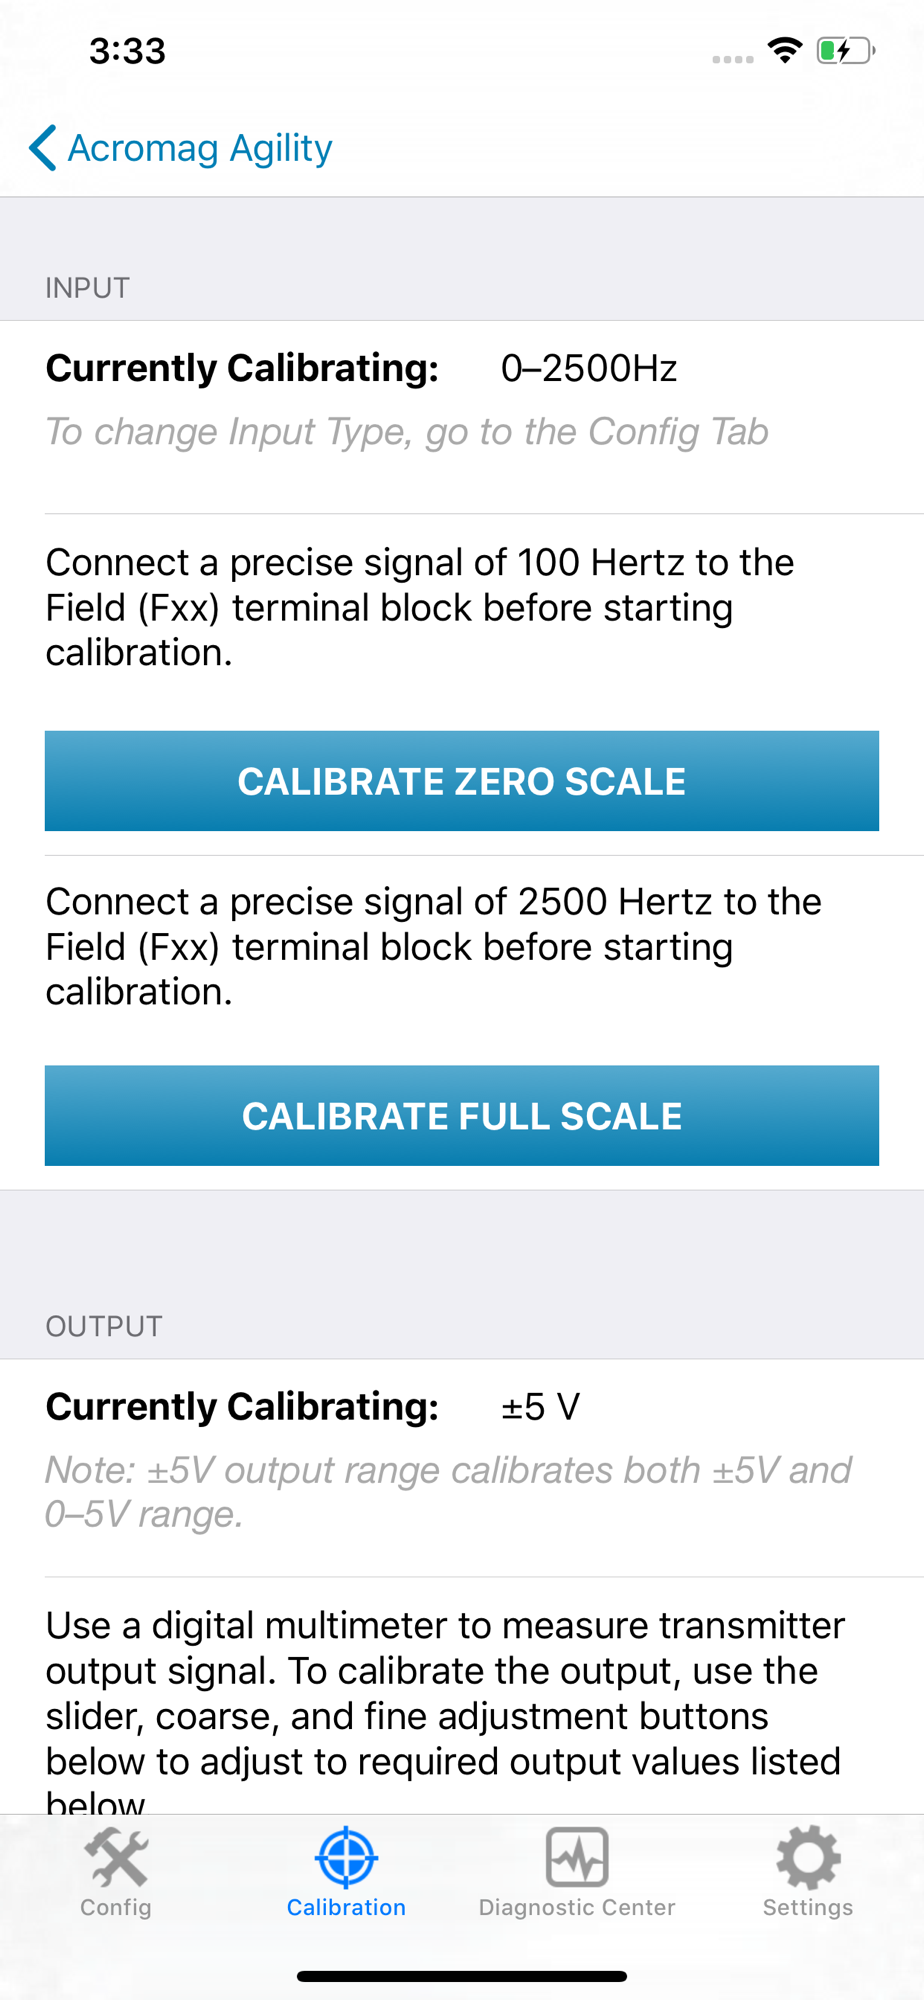The width and height of the screenshot is (924, 2000).
Task: Tap the Calibration tab label
Action: pos(346,1907)
